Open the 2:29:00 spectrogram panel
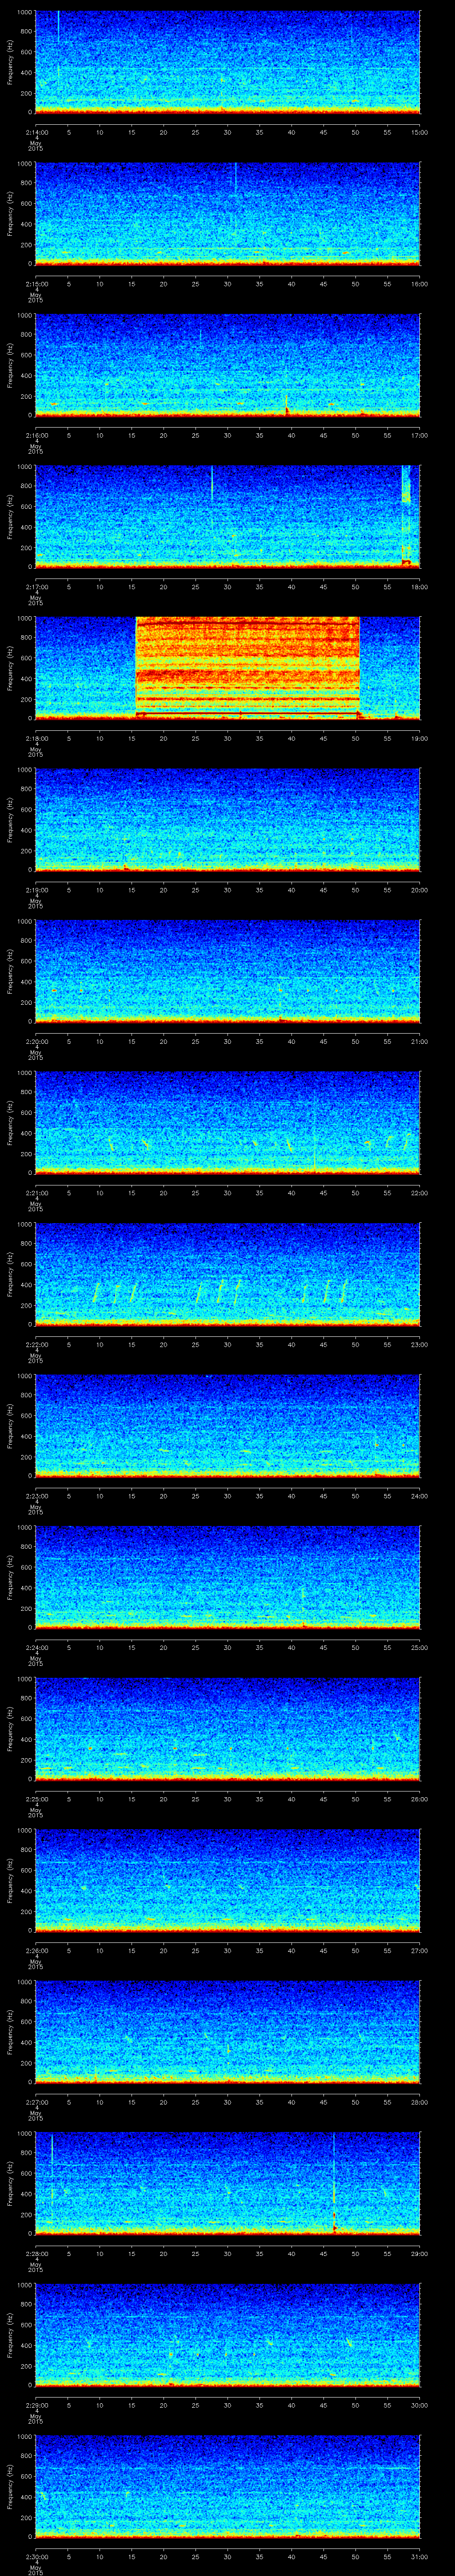The width and height of the screenshot is (455, 2576). coord(227,2334)
